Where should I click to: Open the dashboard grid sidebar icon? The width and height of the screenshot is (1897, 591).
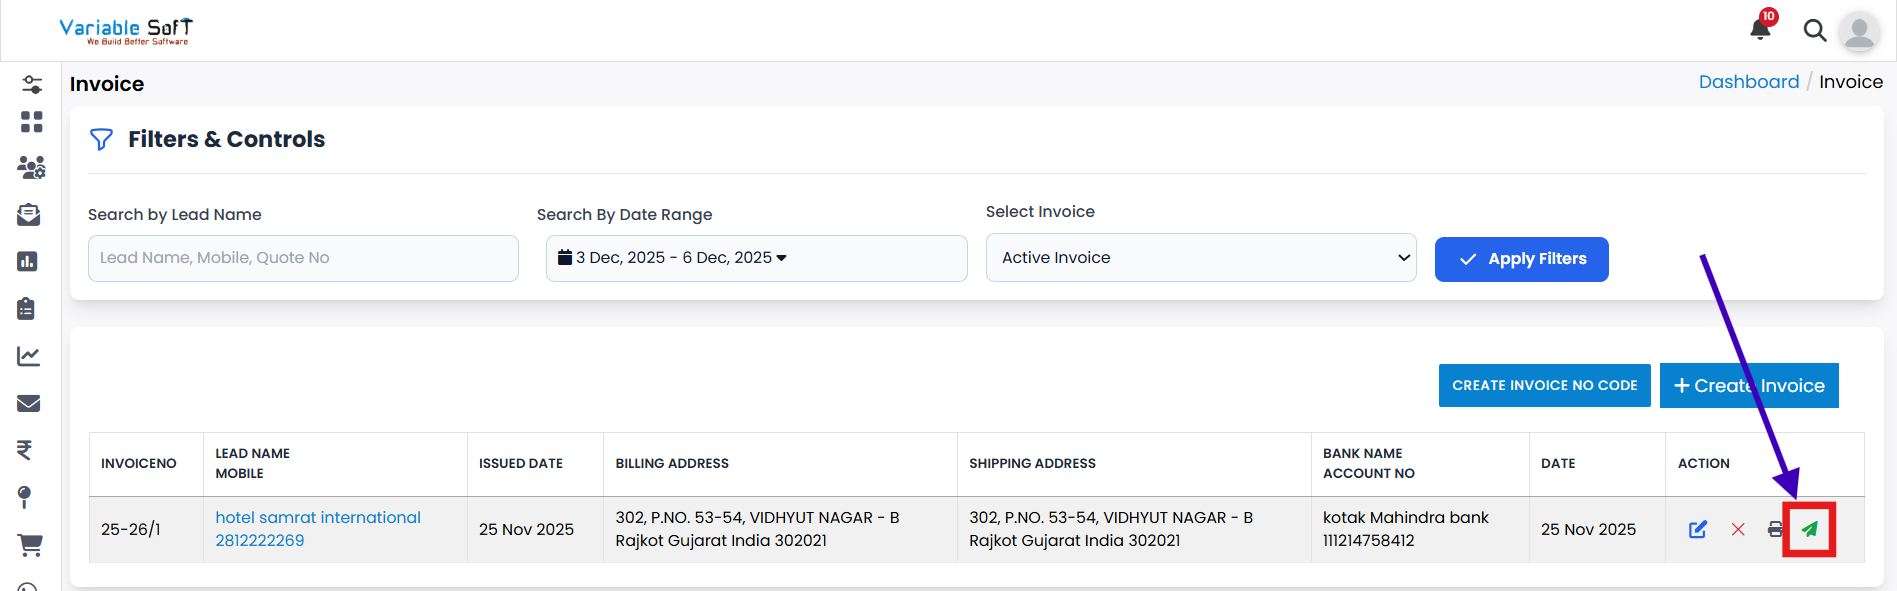pos(31,122)
